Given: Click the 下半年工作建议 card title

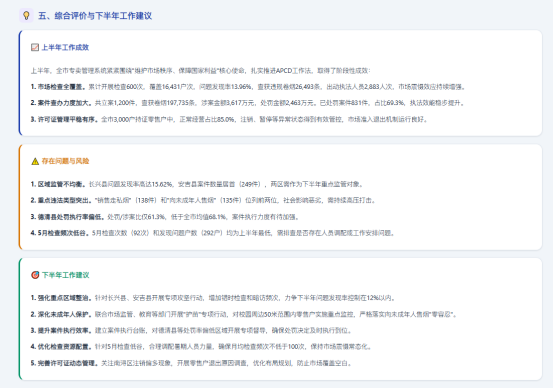Looking at the screenshot, I should [x=65, y=275].
